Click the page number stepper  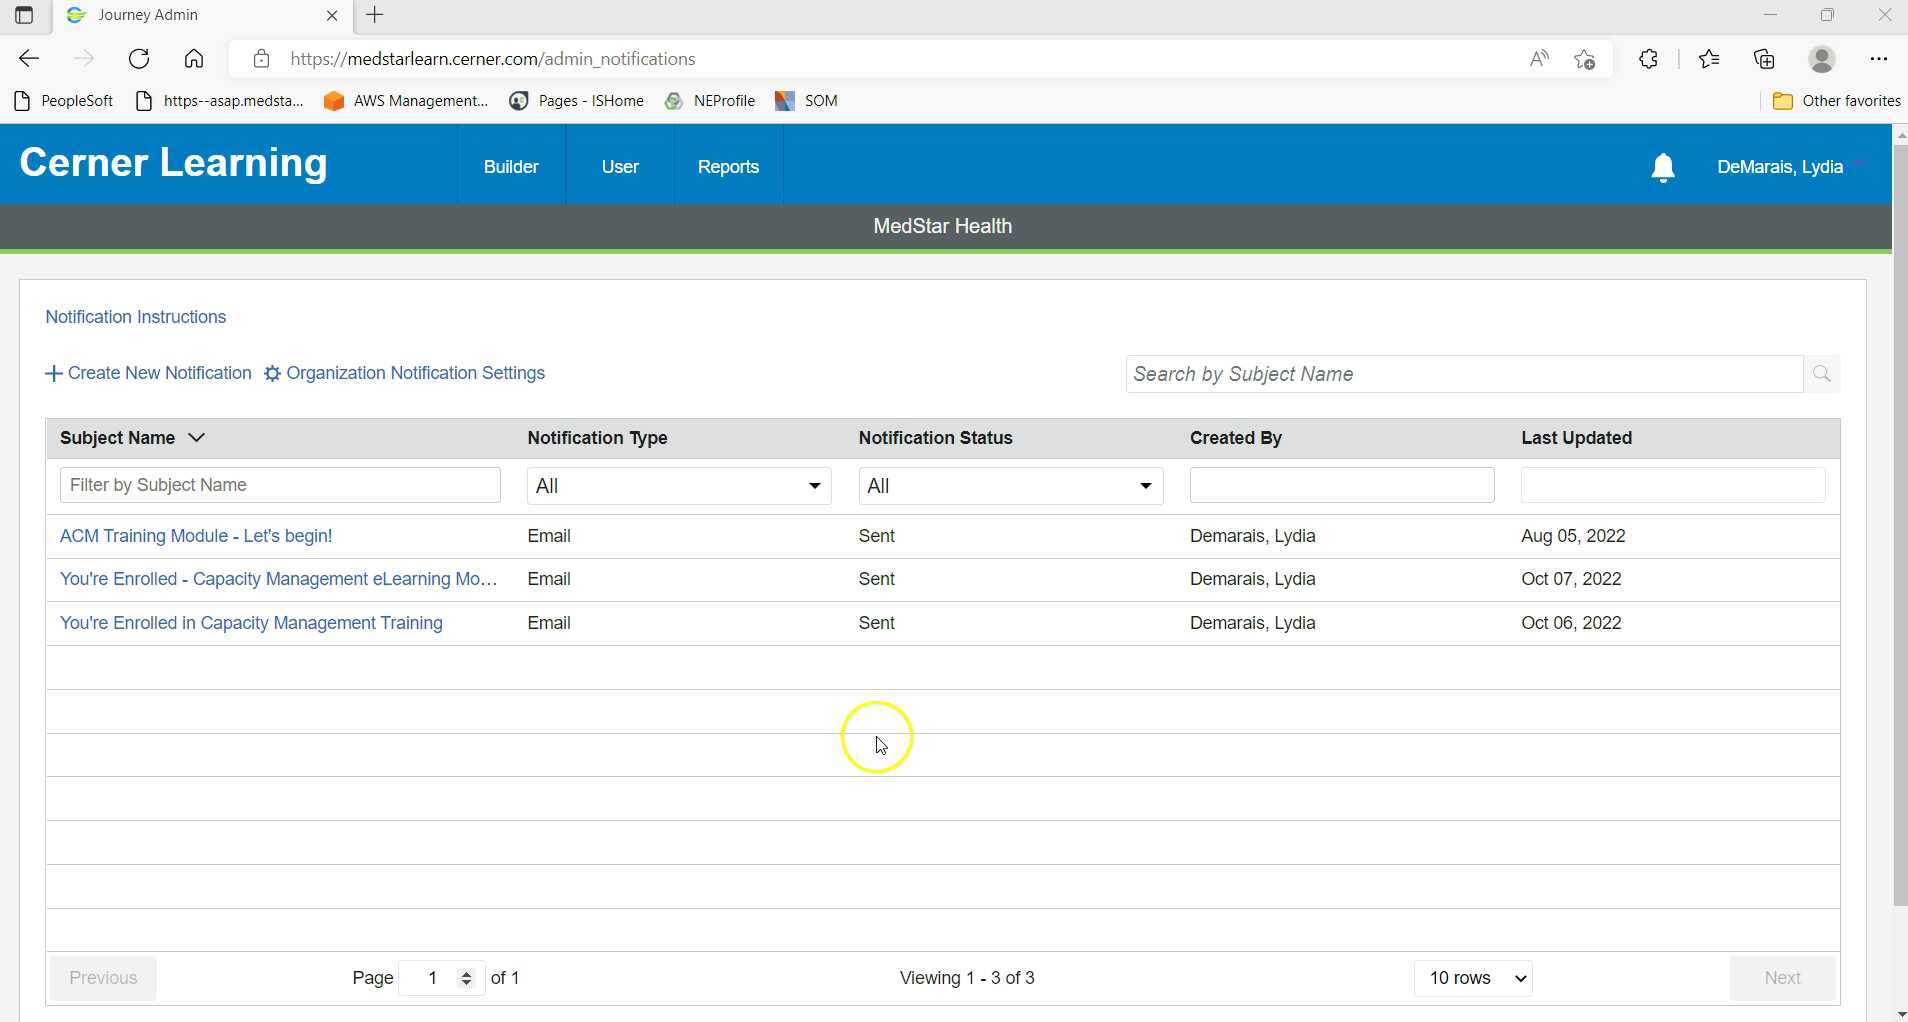(x=465, y=978)
